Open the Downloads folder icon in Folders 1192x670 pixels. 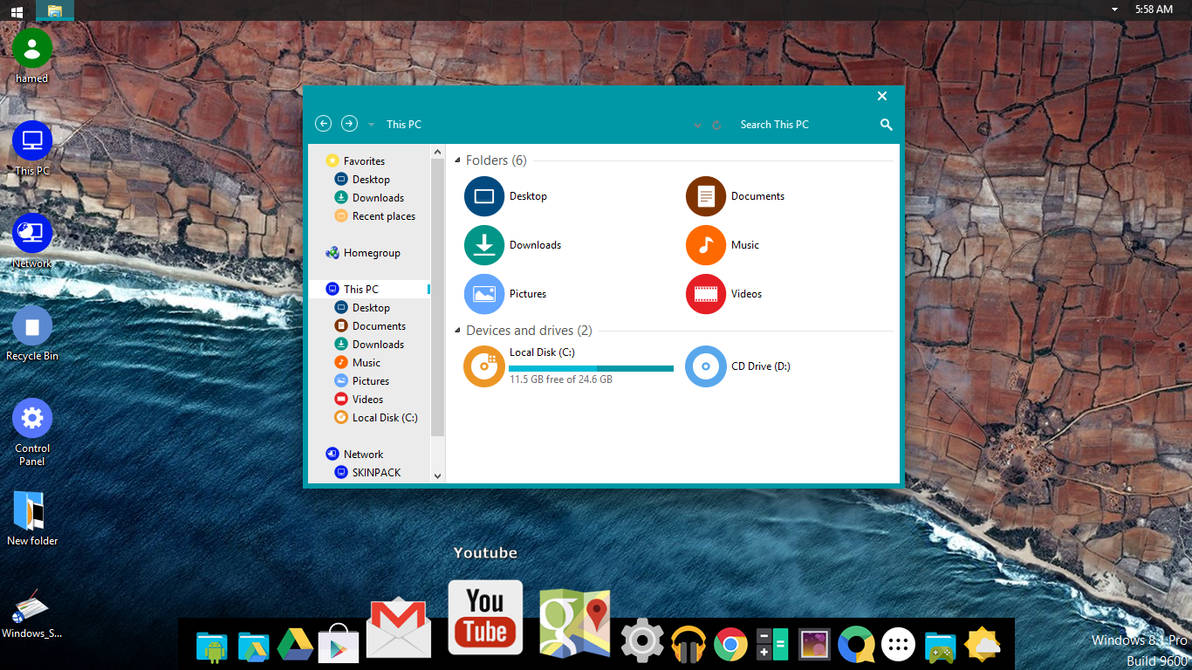coord(484,245)
